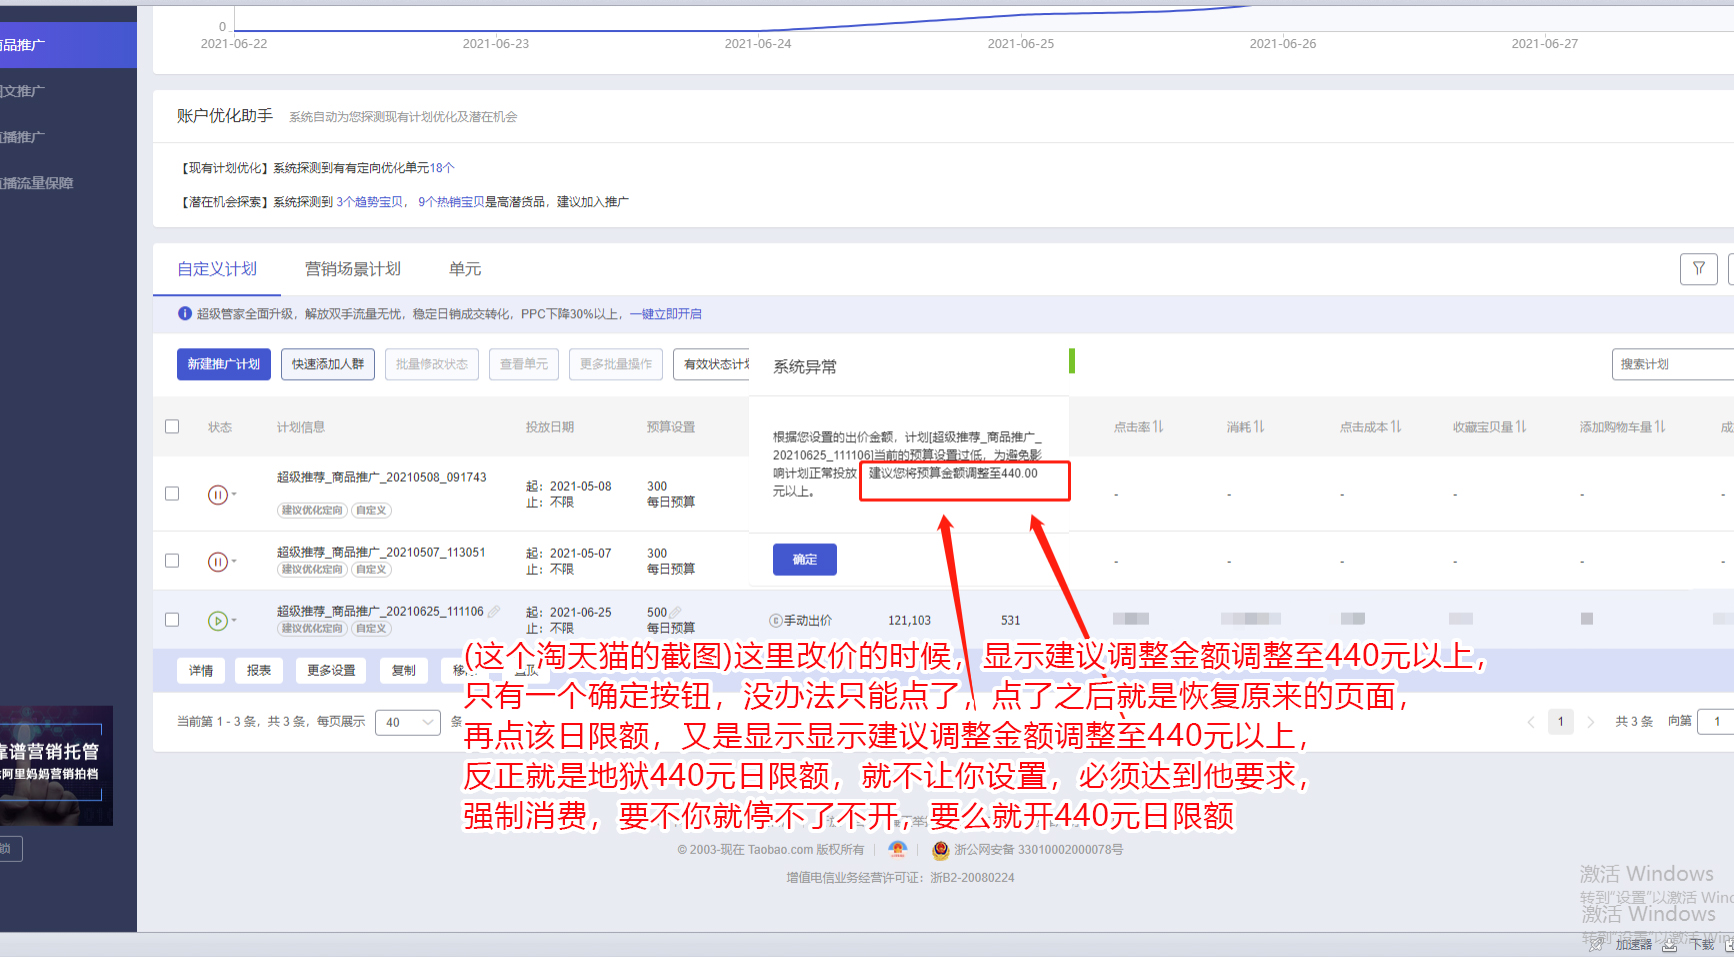Sort by 点击率 column sort icon

1158,427
